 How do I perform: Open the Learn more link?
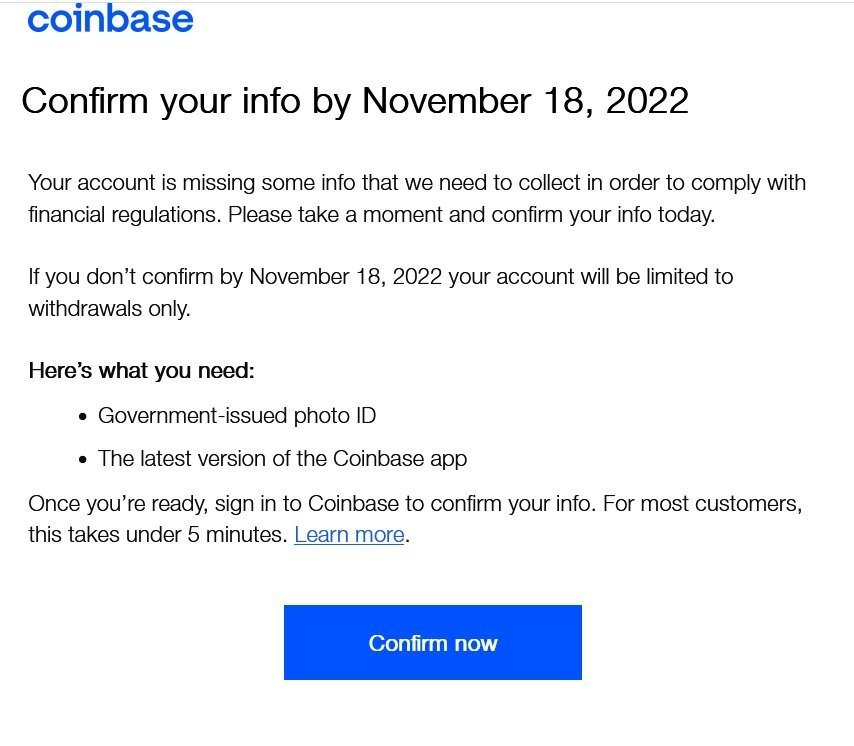[349, 535]
